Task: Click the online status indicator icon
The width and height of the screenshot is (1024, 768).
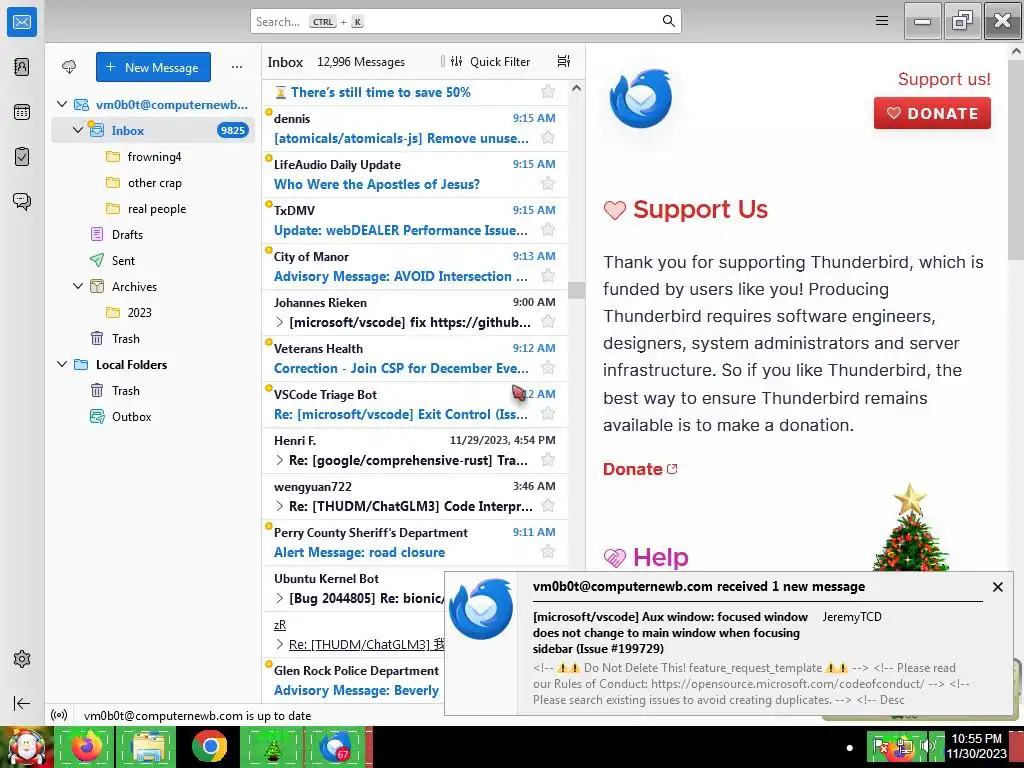Action: point(59,716)
